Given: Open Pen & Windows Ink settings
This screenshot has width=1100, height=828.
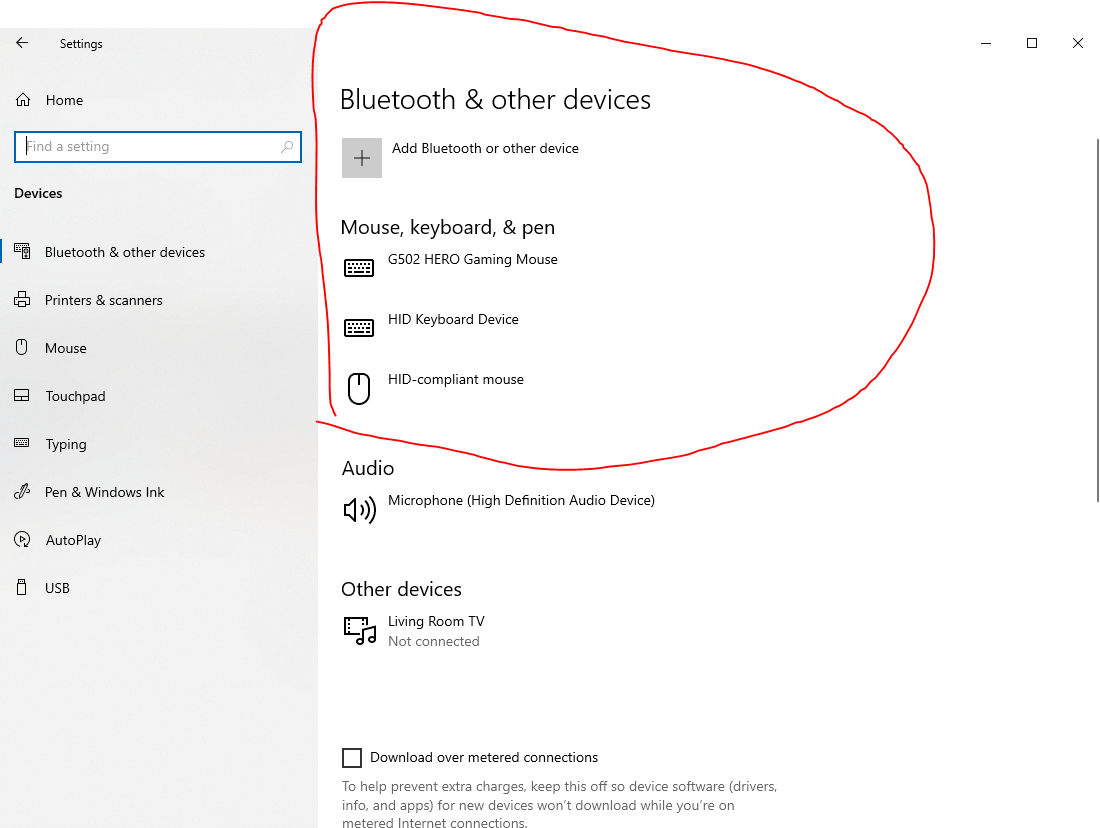Looking at the screenshot, I should [105, 492].
